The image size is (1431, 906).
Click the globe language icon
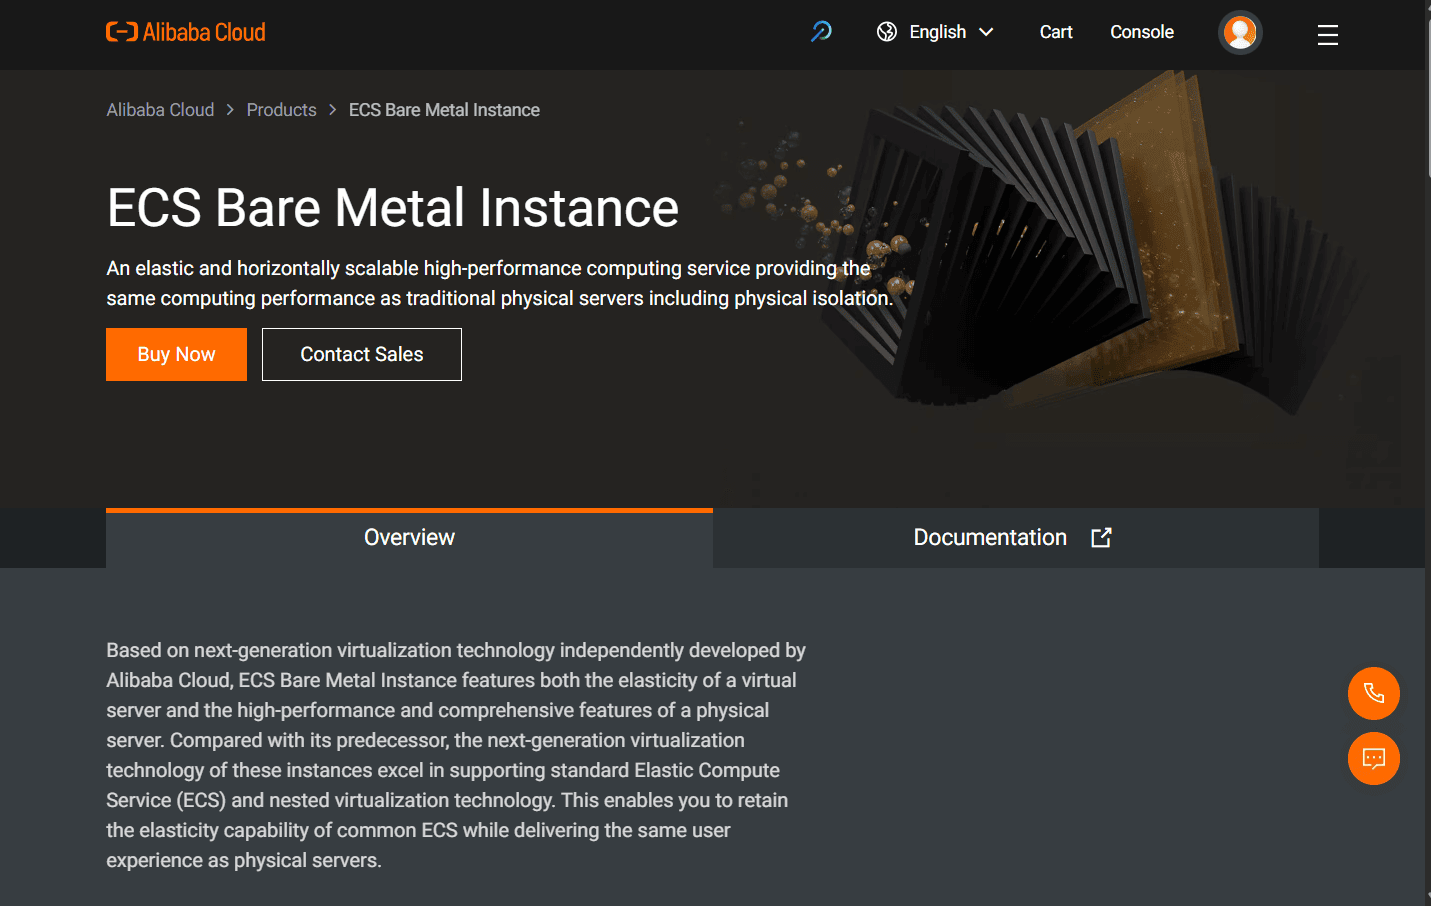[x=887, y=32]
